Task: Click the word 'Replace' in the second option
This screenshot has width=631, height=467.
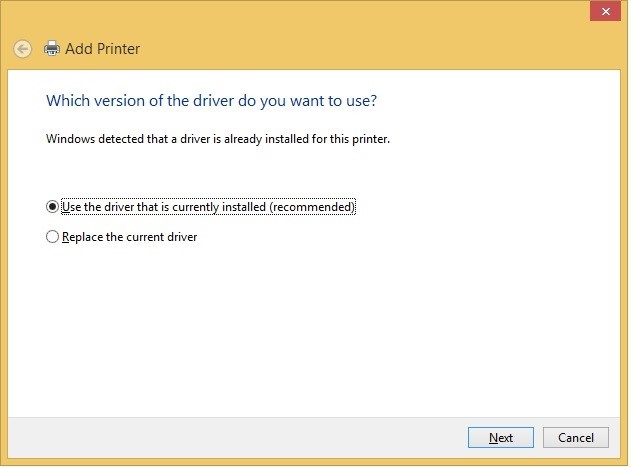Action: click(x=82, y=237)
